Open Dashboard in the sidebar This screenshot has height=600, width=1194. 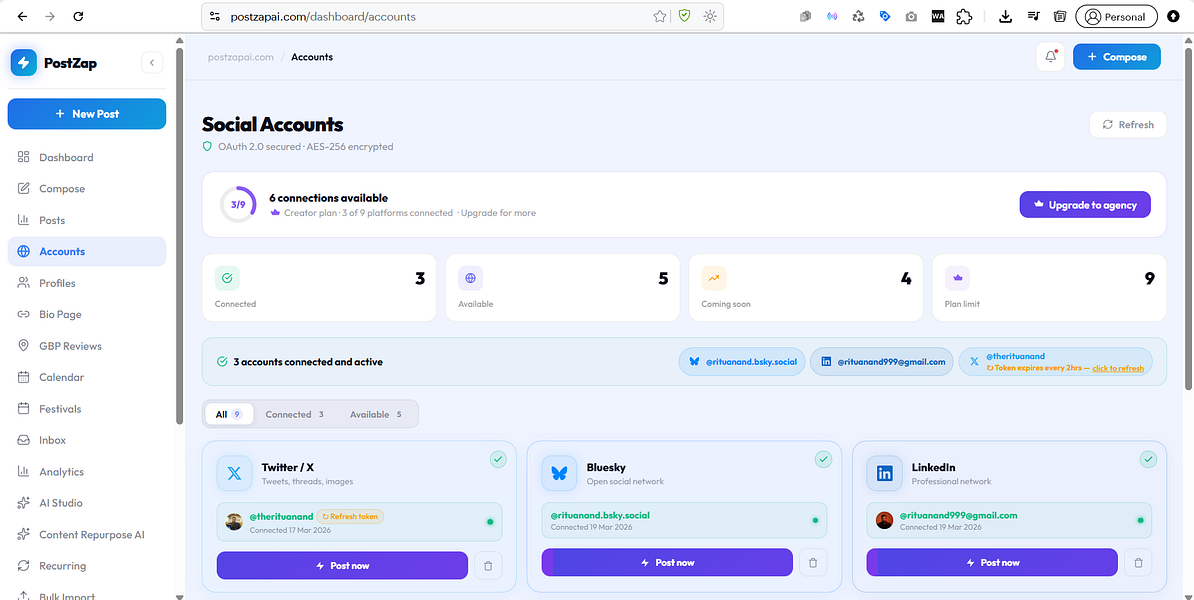pos(87,158)
